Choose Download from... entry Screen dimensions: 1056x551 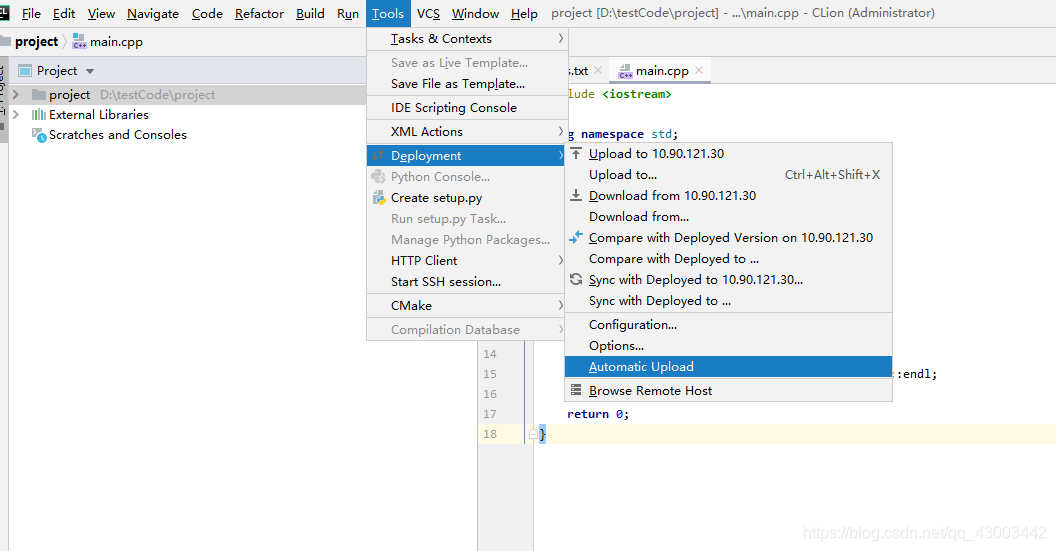pos(728,217)
